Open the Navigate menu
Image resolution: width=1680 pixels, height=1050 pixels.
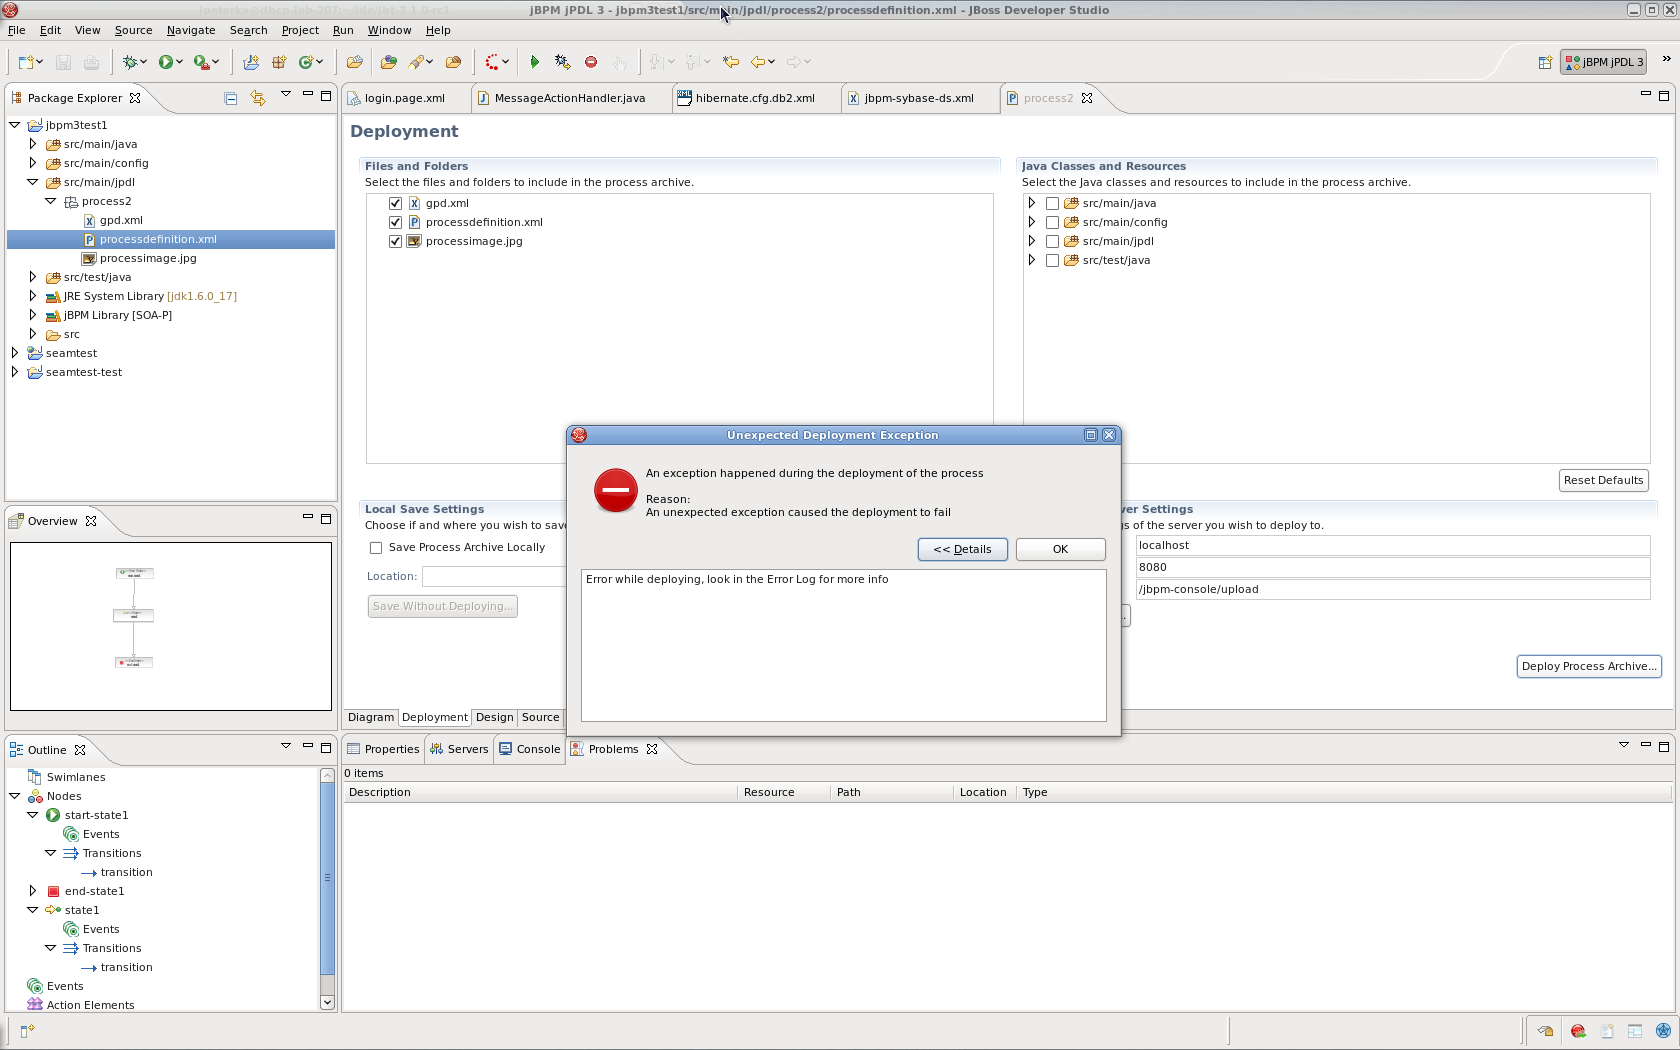point(190,30)
